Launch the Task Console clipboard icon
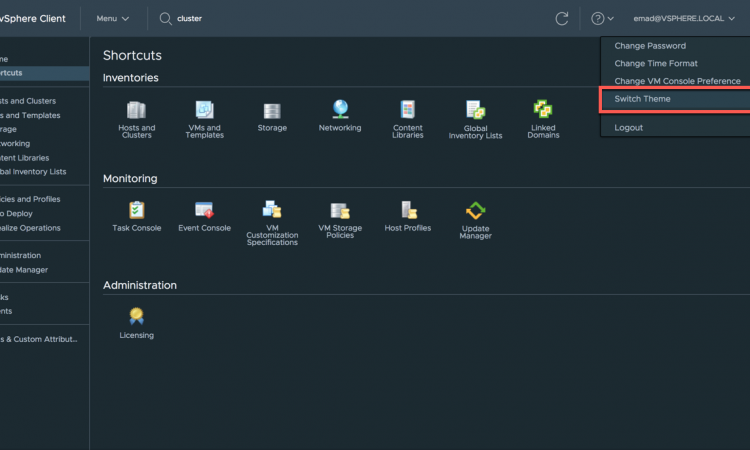The width and height of the screenshot is (750, 450). pyautogui.click(x=136, y=210)
